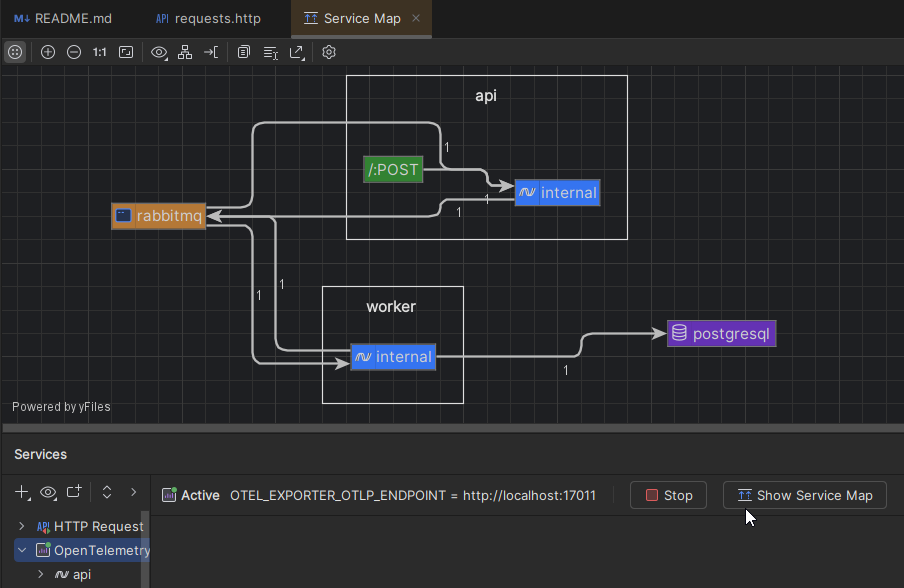Open the Service Map settings gear
The height and width of the screenshot is (588, 904).
click(329, 52)
